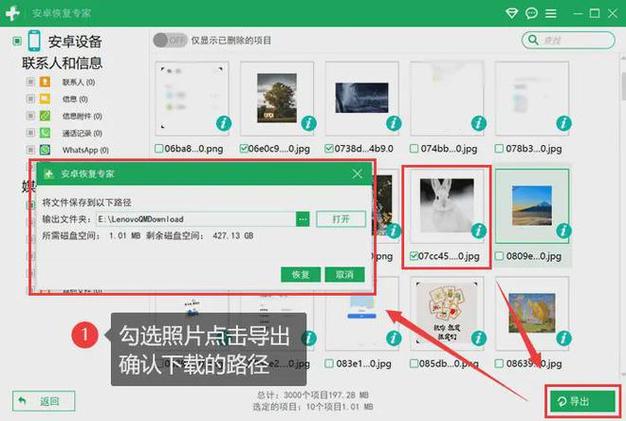
Task: Select the 联系人和信息 category heading
Action: (x=62, y=63)
